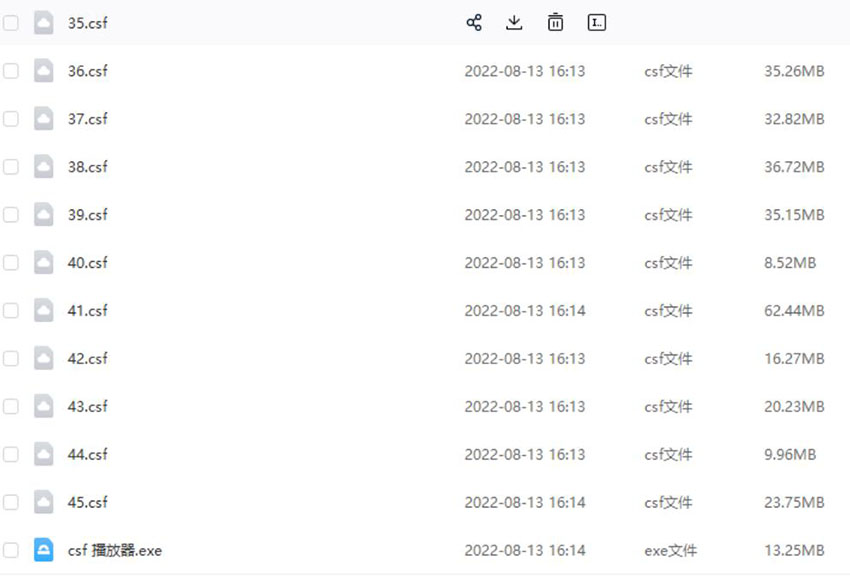Screen dimensions: 850x577
Task: Select 37.csf with its checkbox
Action: [x=11, y=119]
